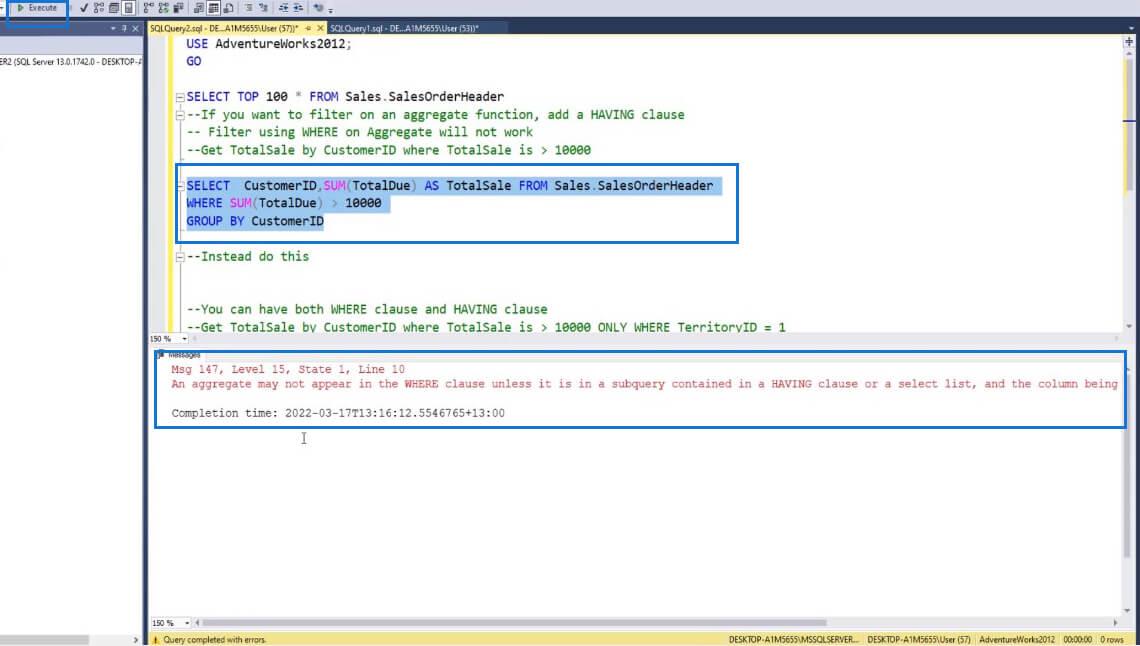Click 'Sales.SalesOrderHeader' in the TOP 100 query
Viewport: 1140px width, 646px height.
pyautogui.click(x=425, y=97)
